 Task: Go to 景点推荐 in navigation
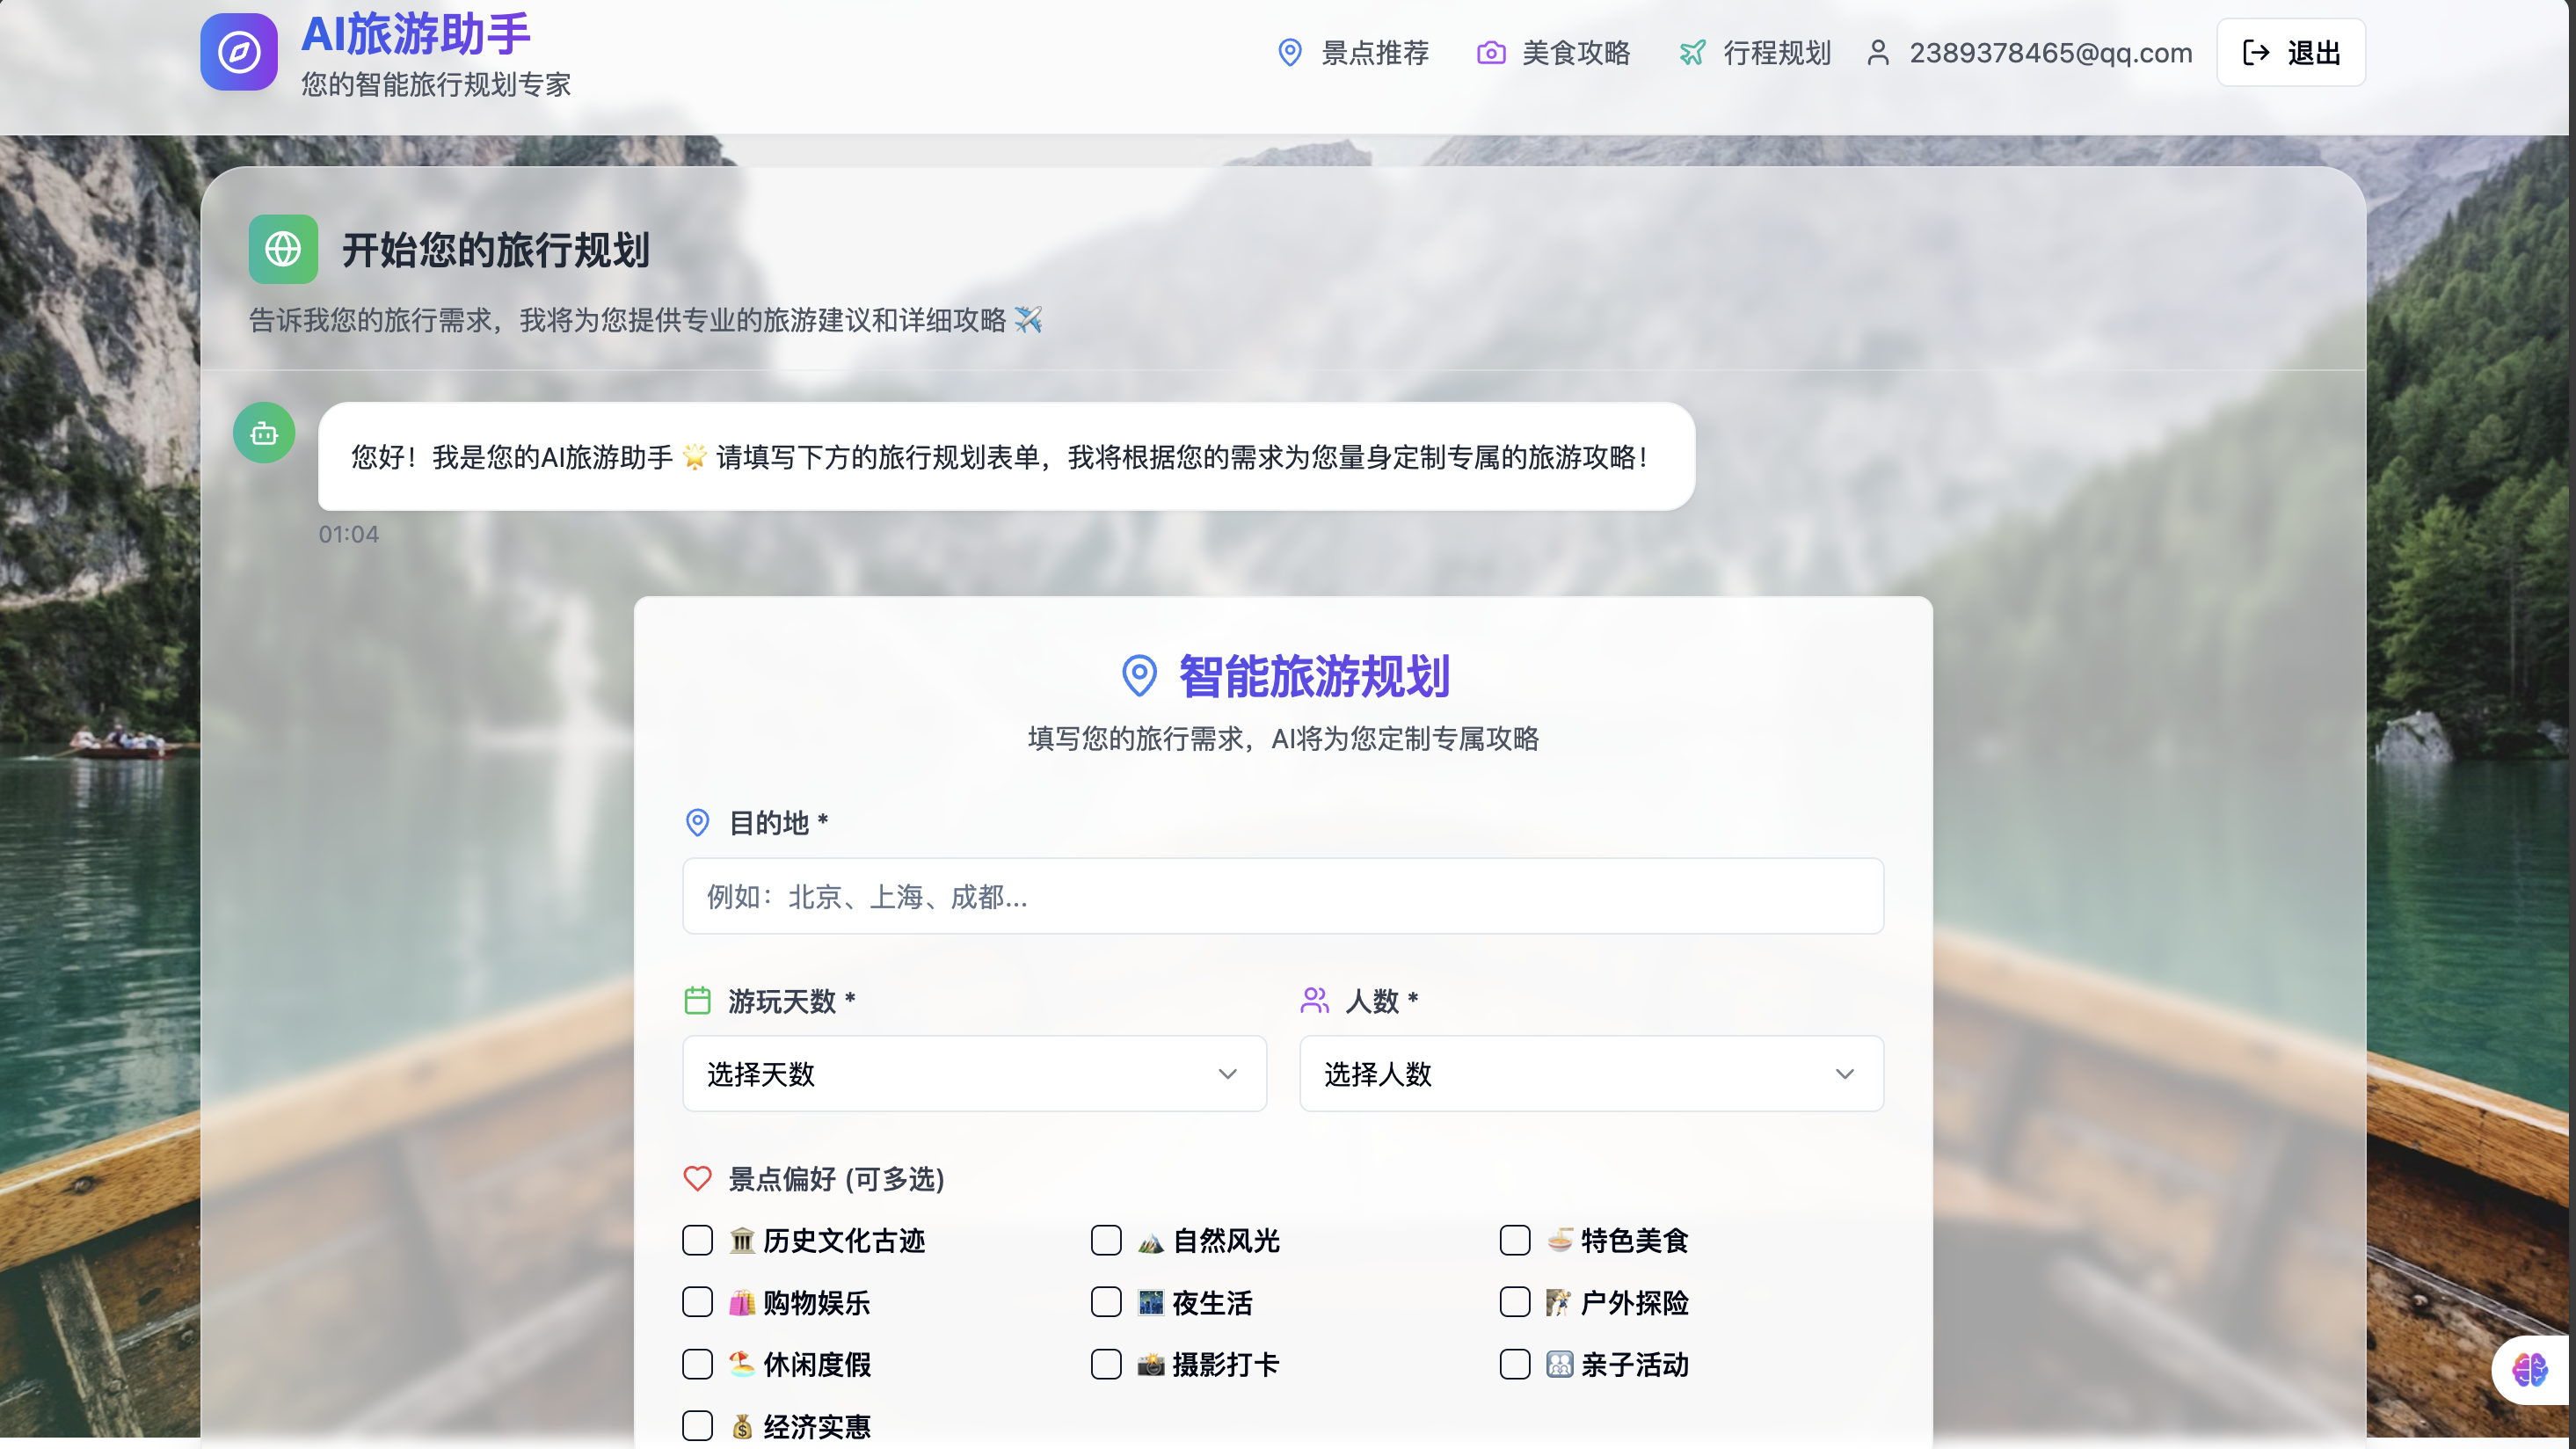pos(1354,53)
